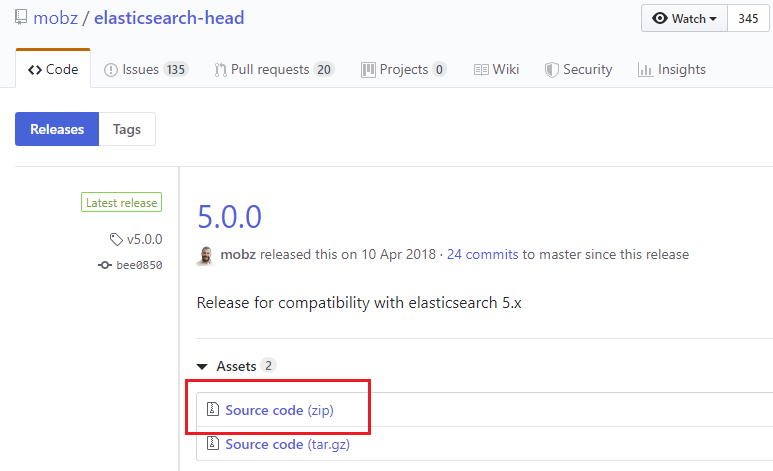Image resolution: width=773 pixels, height=471 pixels.
Task: Click the archive icon beside Source code (tar.gz)
Action: (212, 443)
